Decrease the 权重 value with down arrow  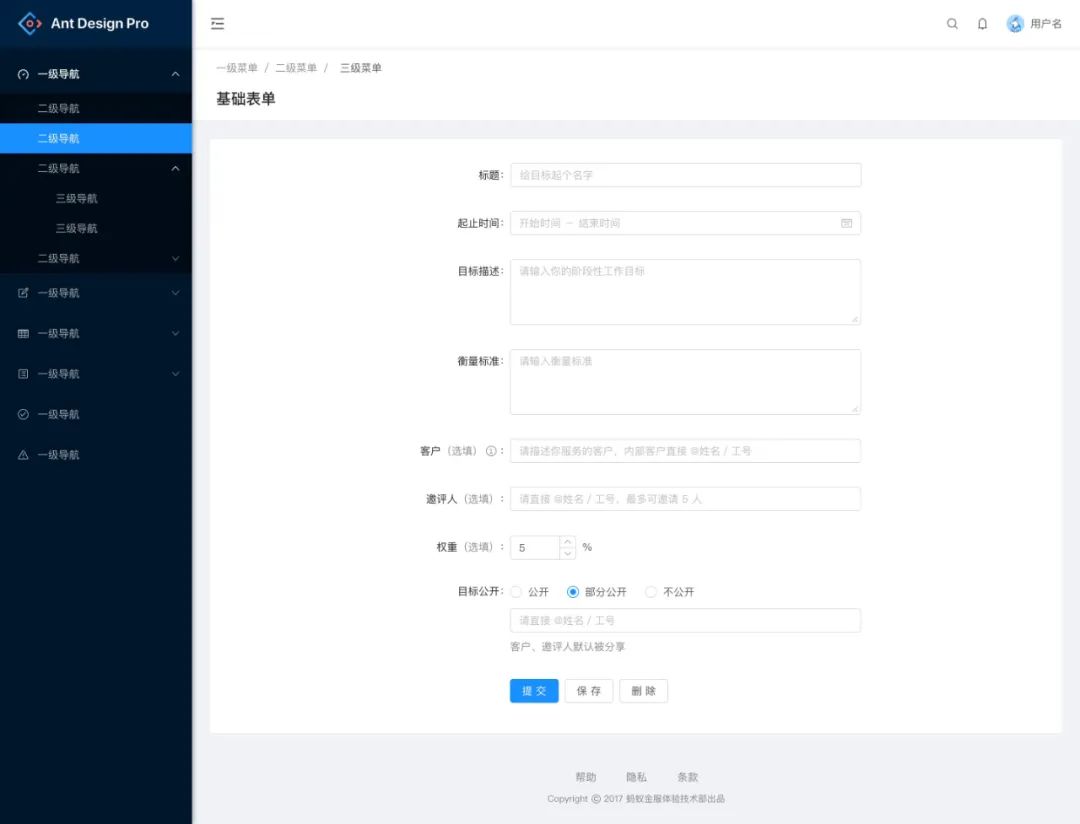point(568,553)
